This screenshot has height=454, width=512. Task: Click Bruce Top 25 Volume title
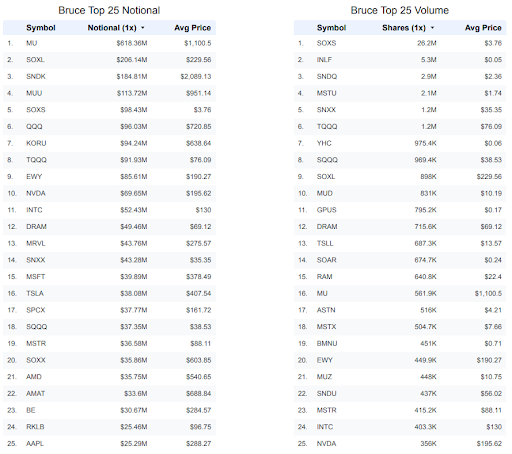(400, 10)
